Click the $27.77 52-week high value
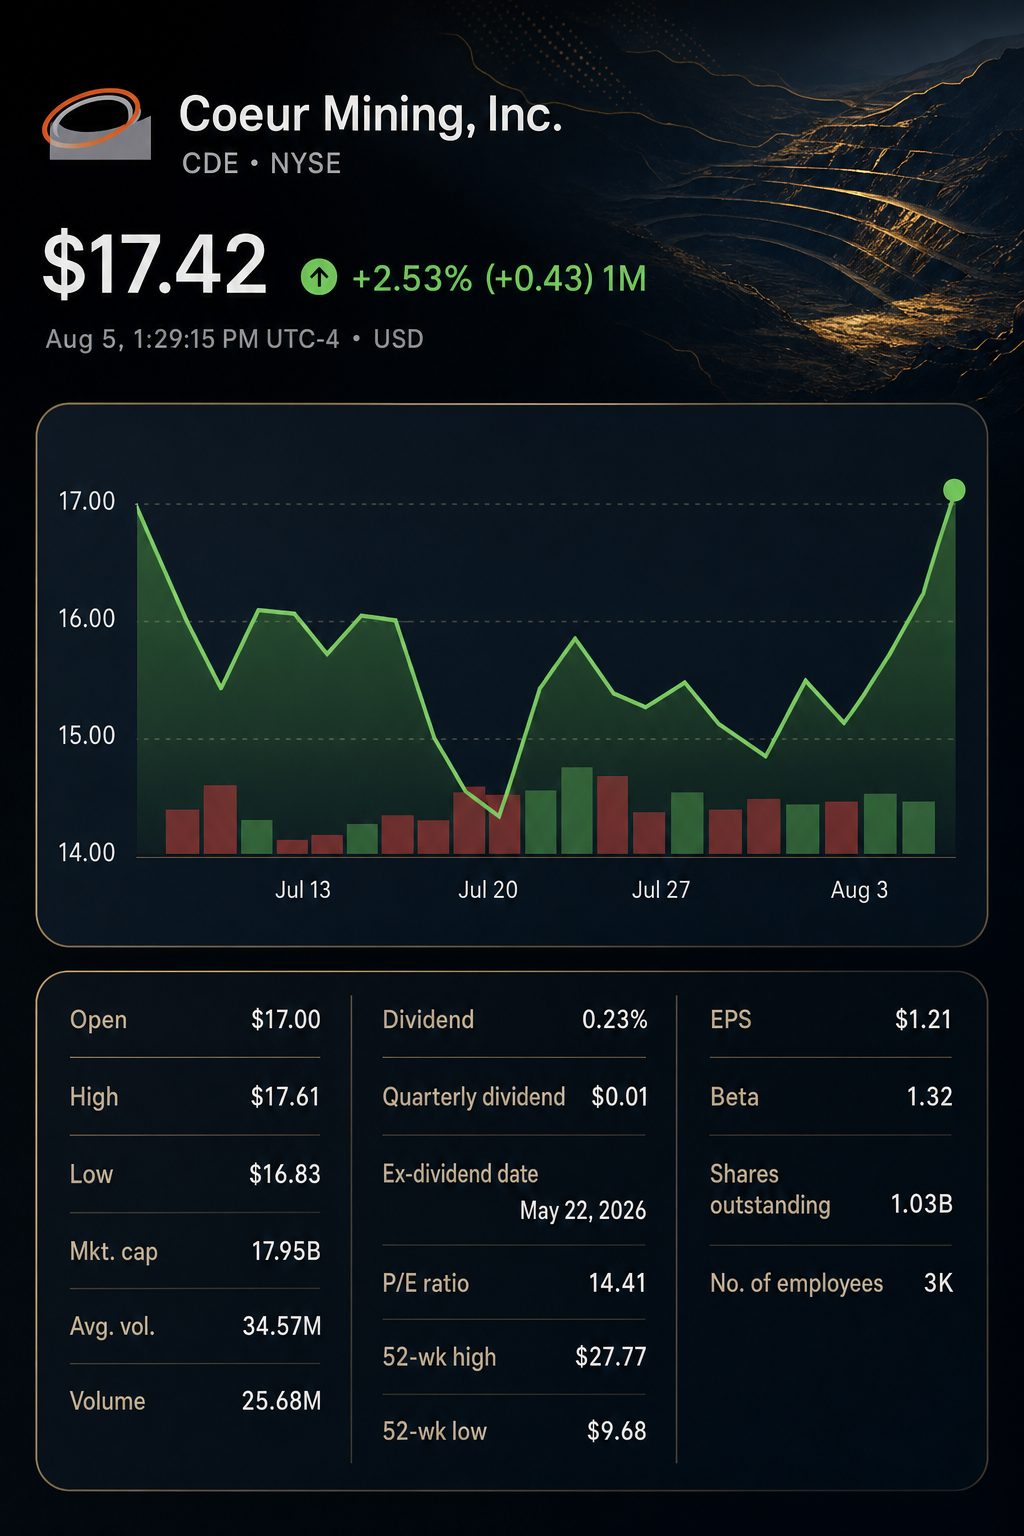The height and width of the screenshot is (1536, 1024). click(x=611, y=1357)
